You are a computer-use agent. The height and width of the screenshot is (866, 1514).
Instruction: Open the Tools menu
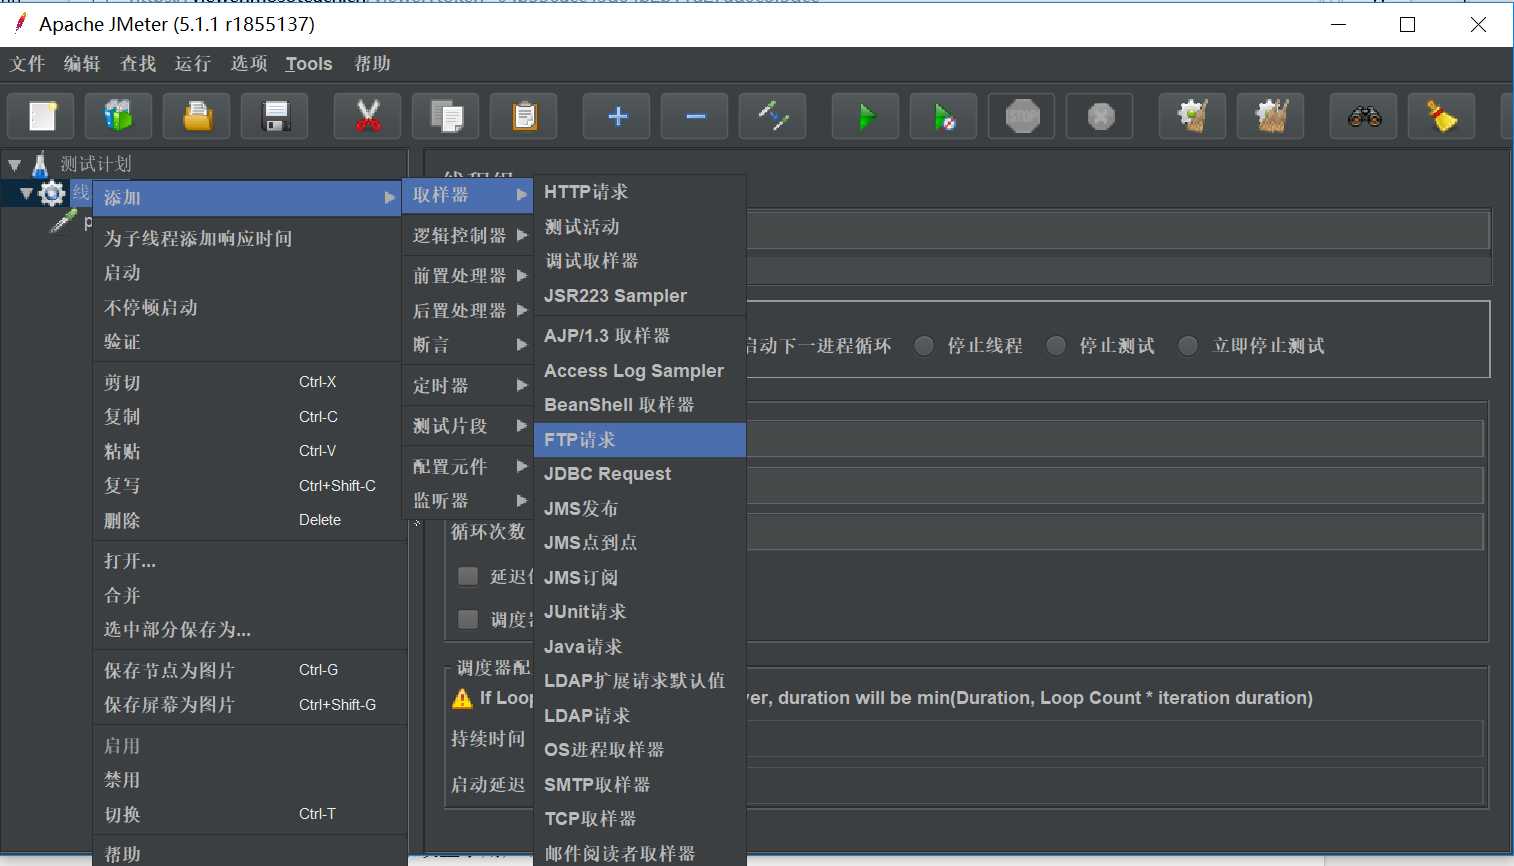[x=309, y=64]
